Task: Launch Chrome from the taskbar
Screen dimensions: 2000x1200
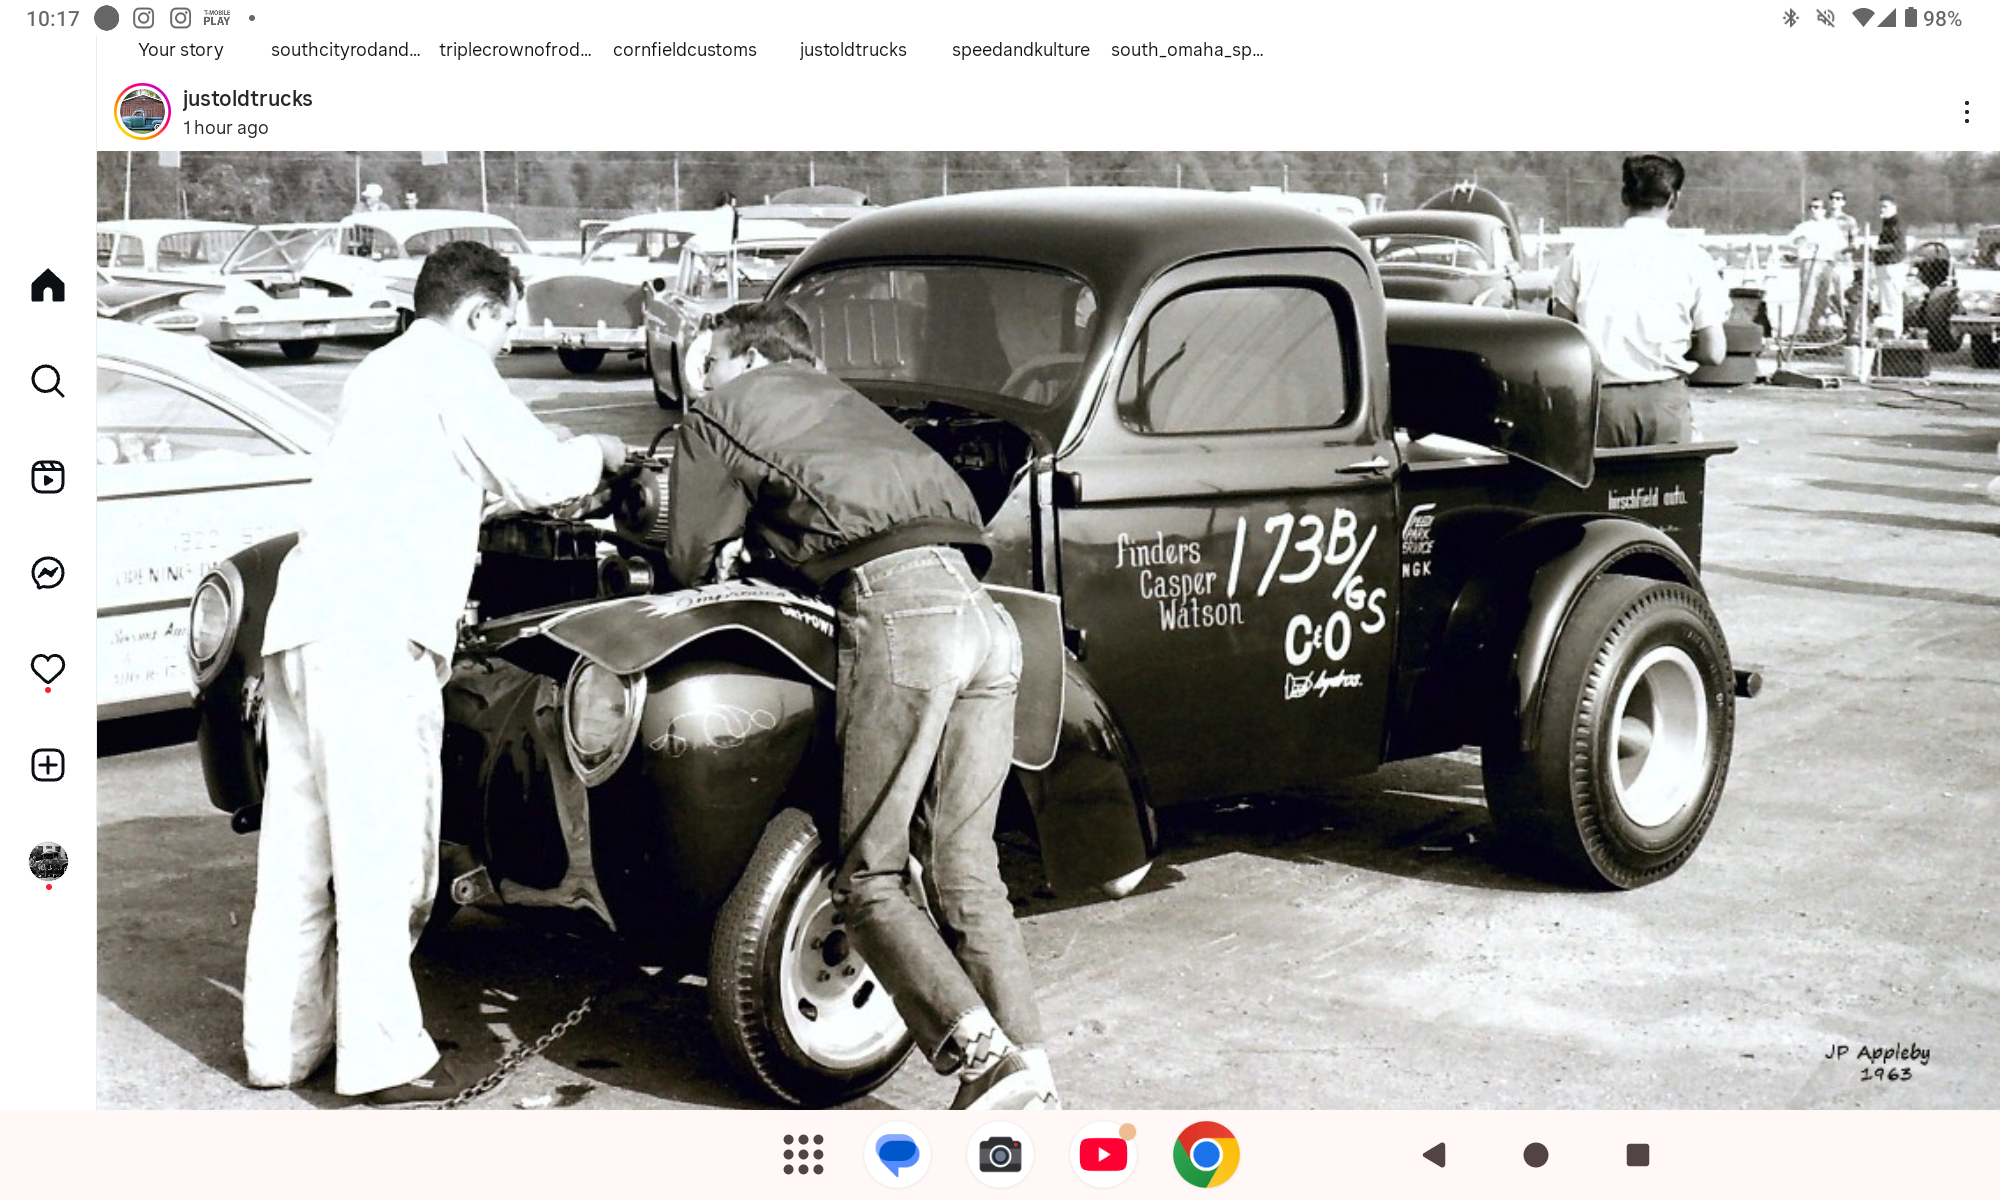Action: [1206, 1155]
